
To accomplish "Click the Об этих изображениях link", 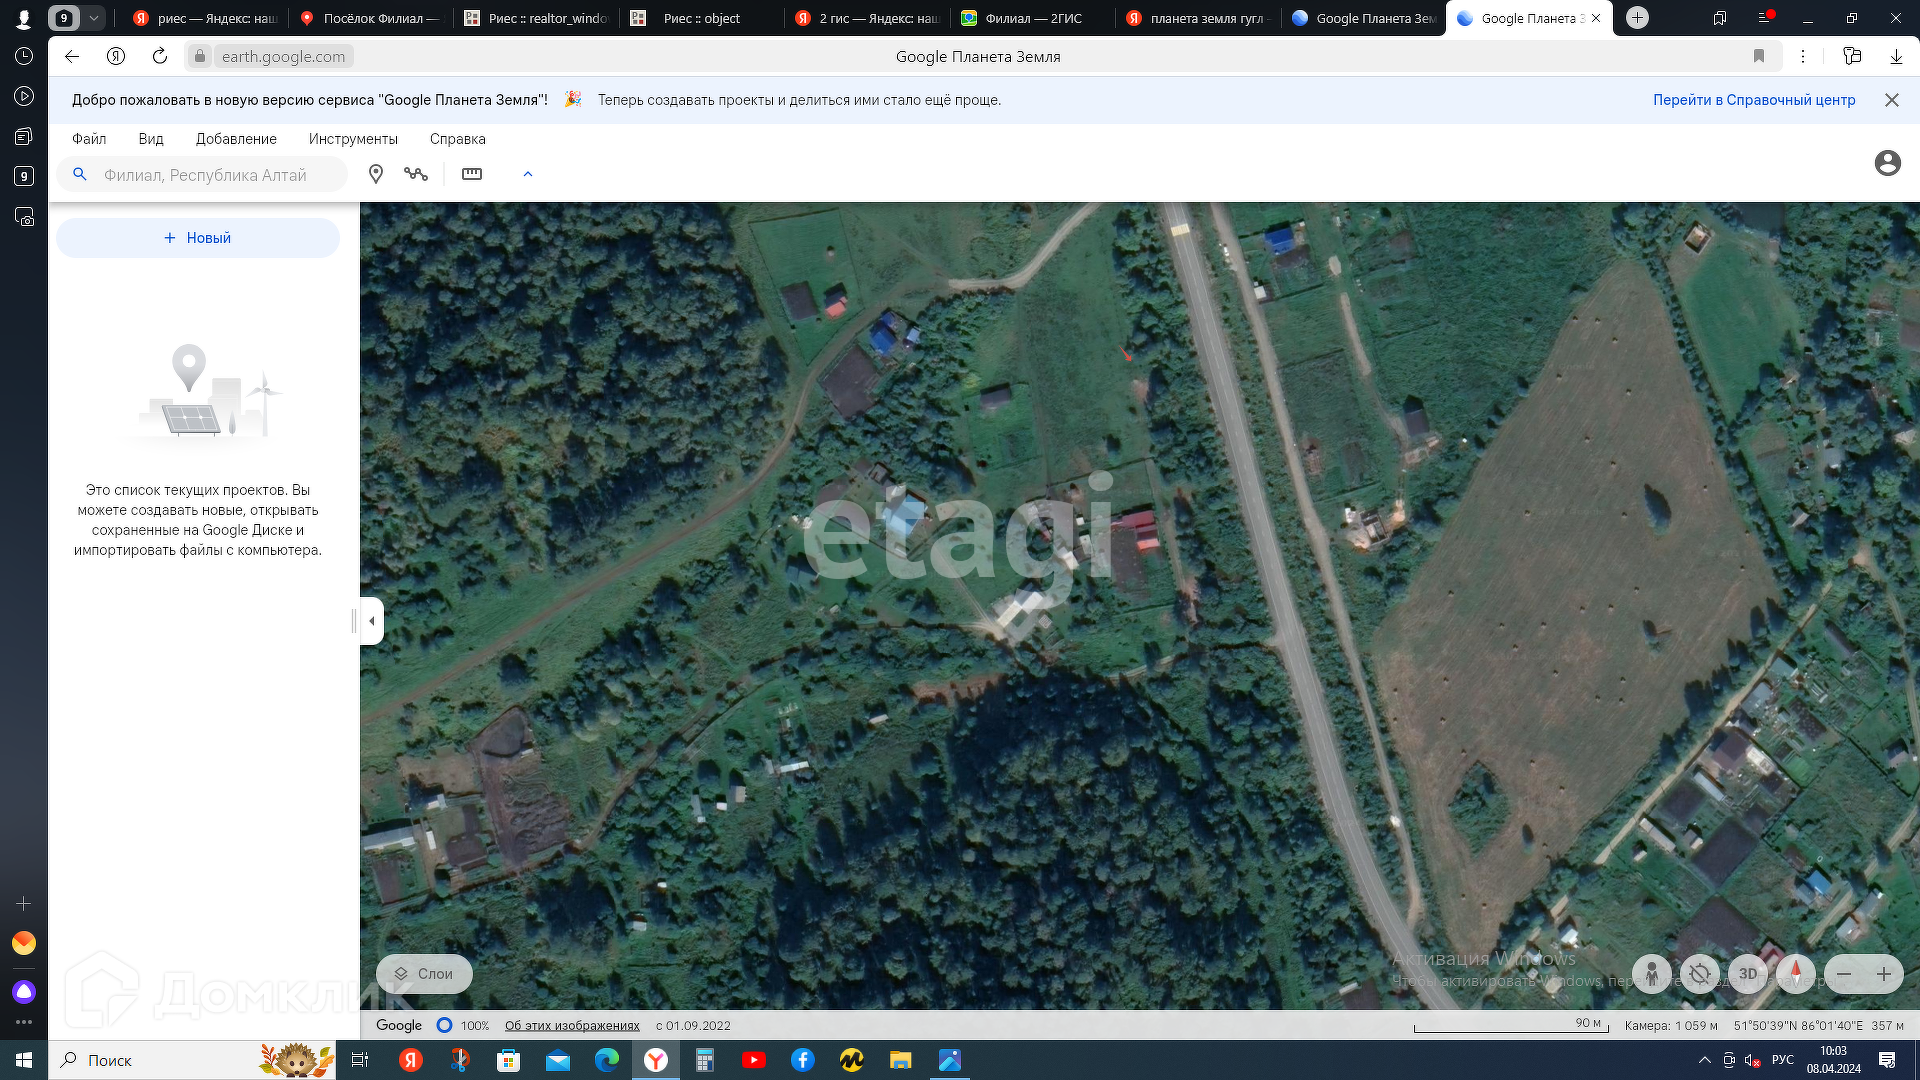I will coord(572,1026).
